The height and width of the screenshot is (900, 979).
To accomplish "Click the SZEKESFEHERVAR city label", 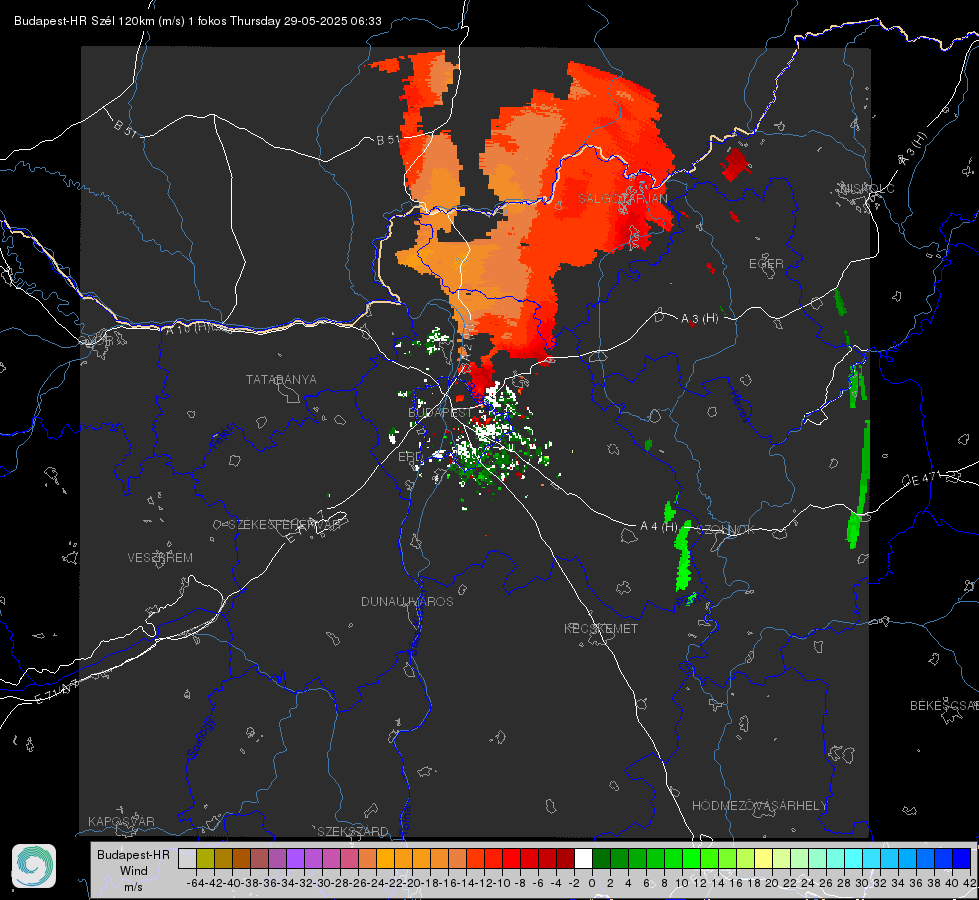I will [x=284, y=525].
